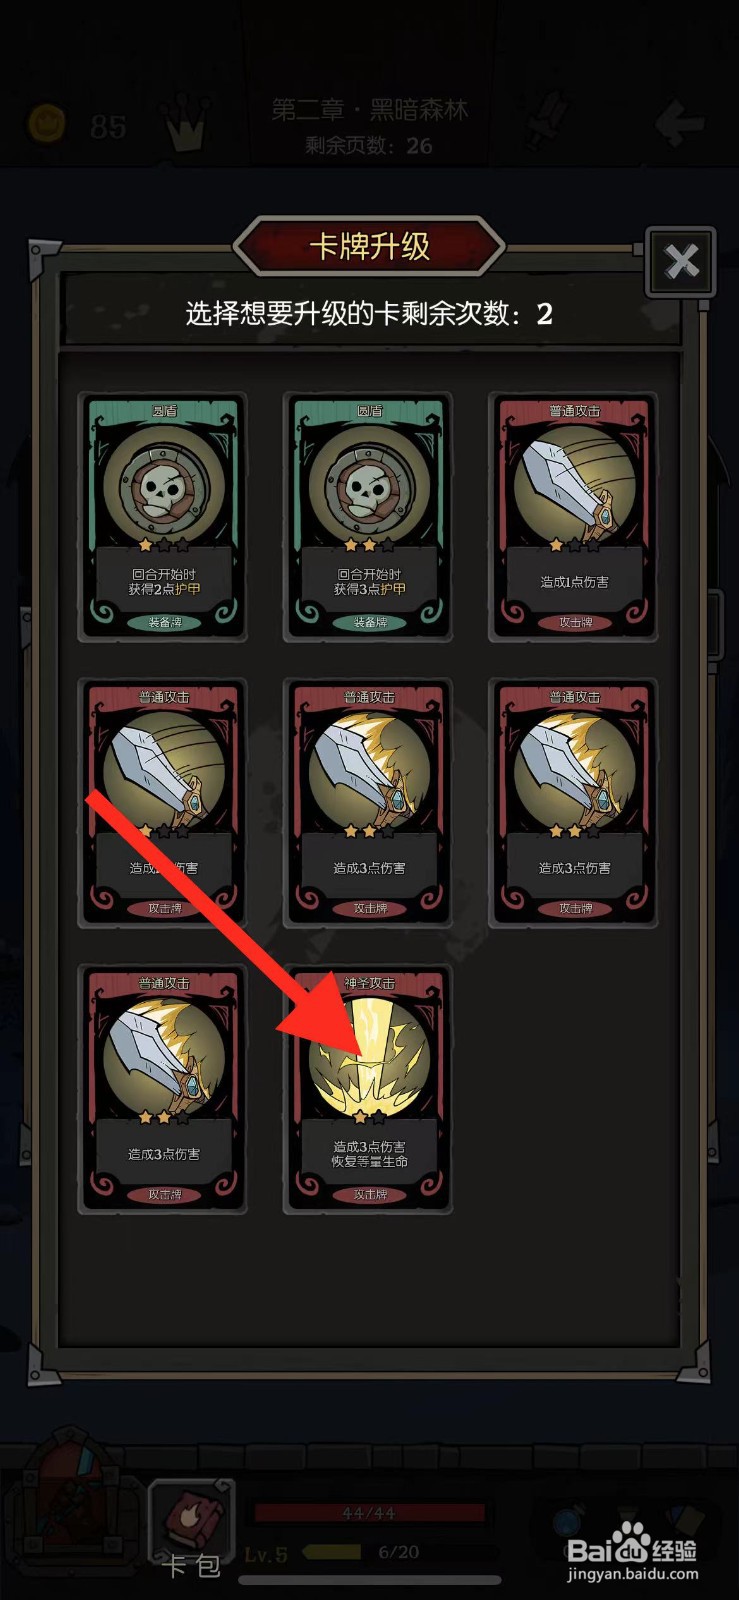Select the plain sword card under the arrow tail
The image size is (739, 1600).
pos(164,803)
